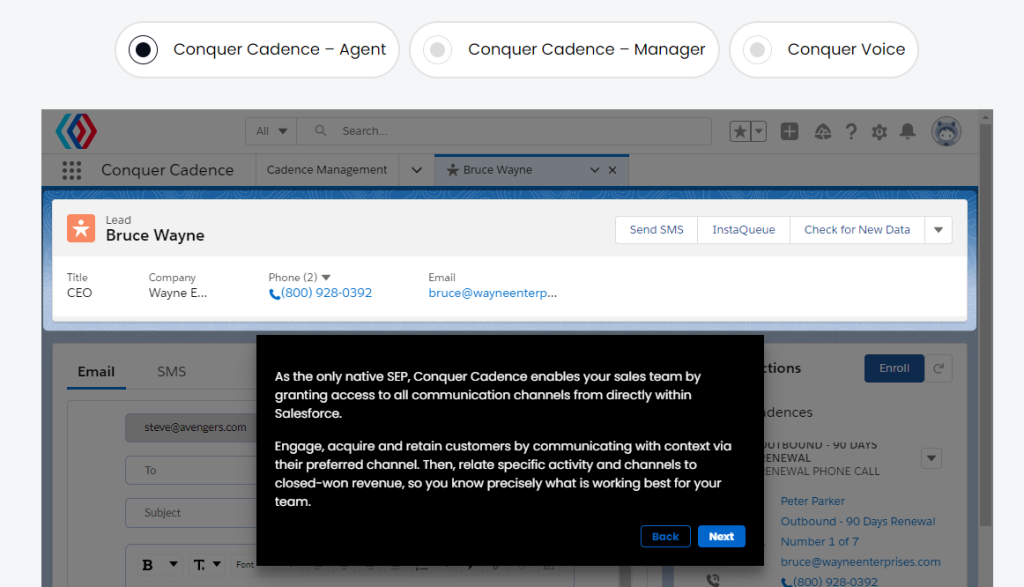Open the user profile avatar
The width and height of the screenshot is (1024, 587).
point(946,132)
